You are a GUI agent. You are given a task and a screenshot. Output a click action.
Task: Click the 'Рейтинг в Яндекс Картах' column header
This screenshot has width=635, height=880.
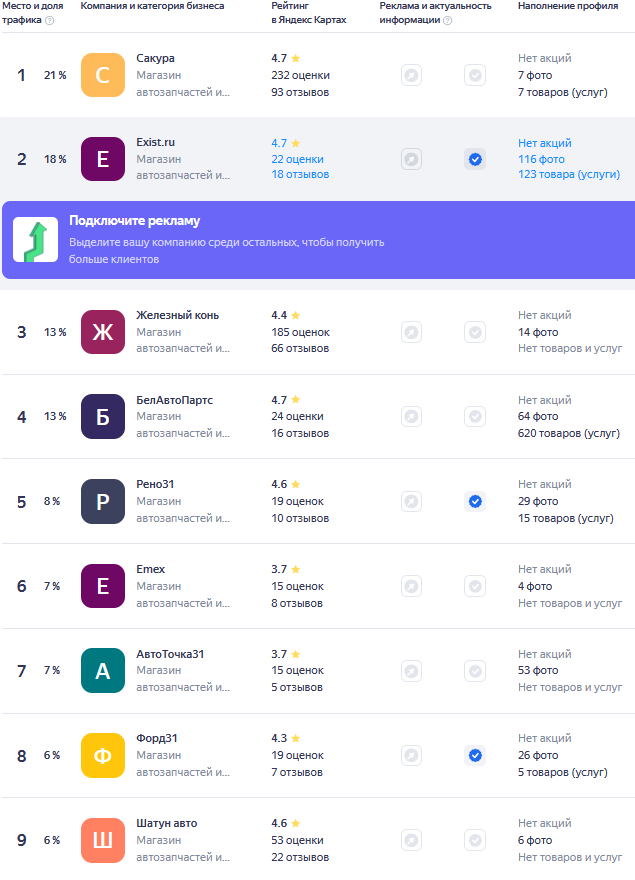[309, 13]
